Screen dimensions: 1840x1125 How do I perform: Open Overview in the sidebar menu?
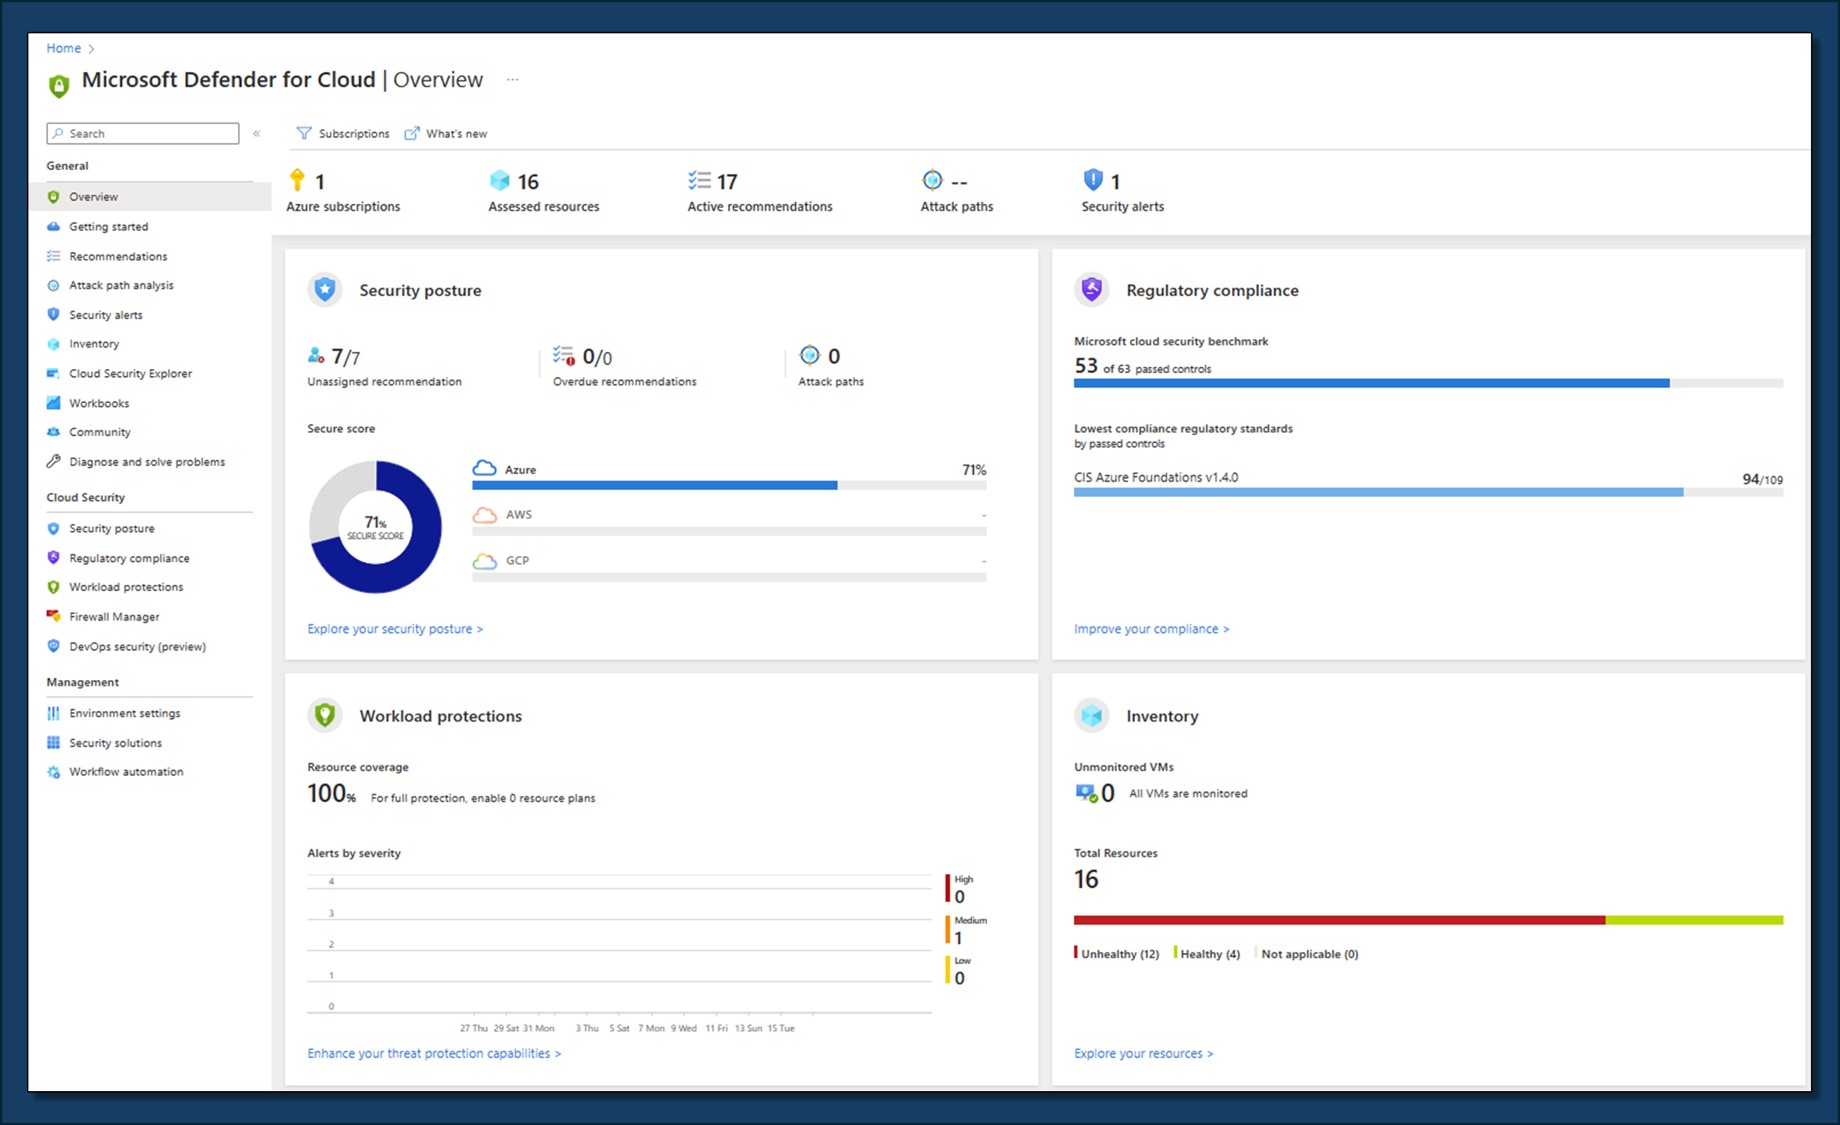pyautogui.click(x=149, y=197)
